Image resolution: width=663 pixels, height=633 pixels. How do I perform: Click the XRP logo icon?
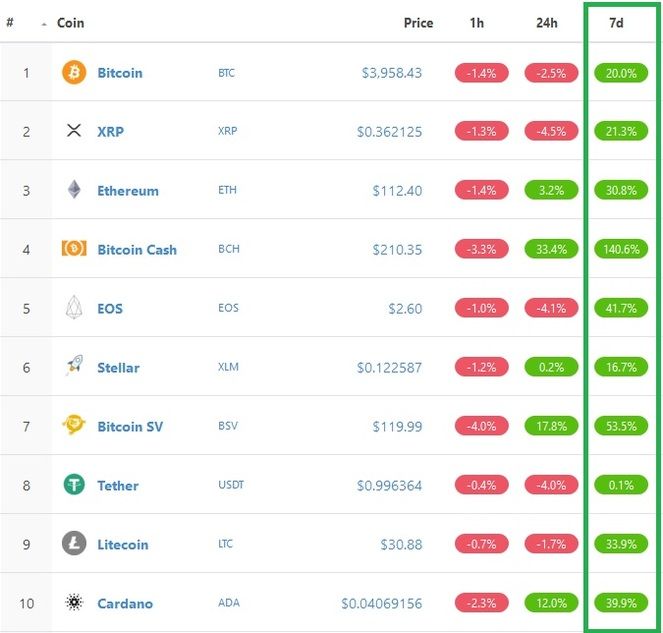pos(74,131)
